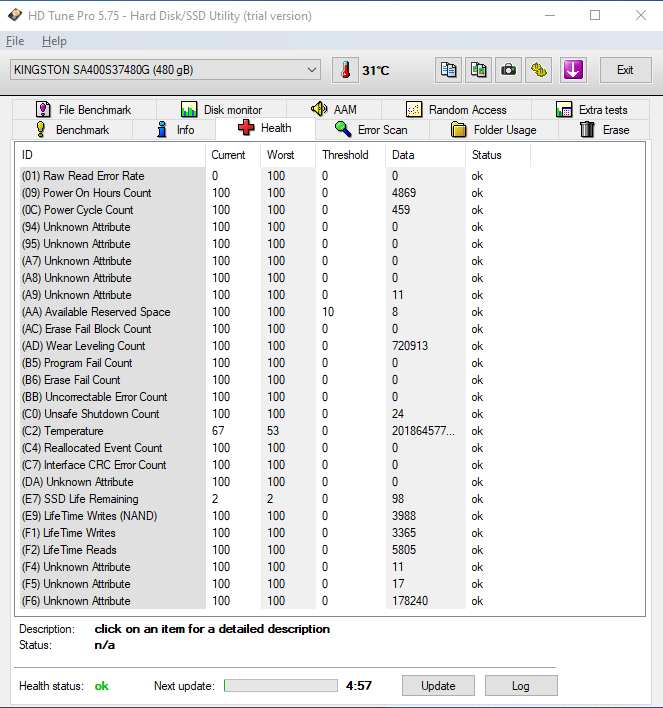Viewport: 663px width, 708px height.
Task: Save screenshot using camera icon
Action: (509, 70)
